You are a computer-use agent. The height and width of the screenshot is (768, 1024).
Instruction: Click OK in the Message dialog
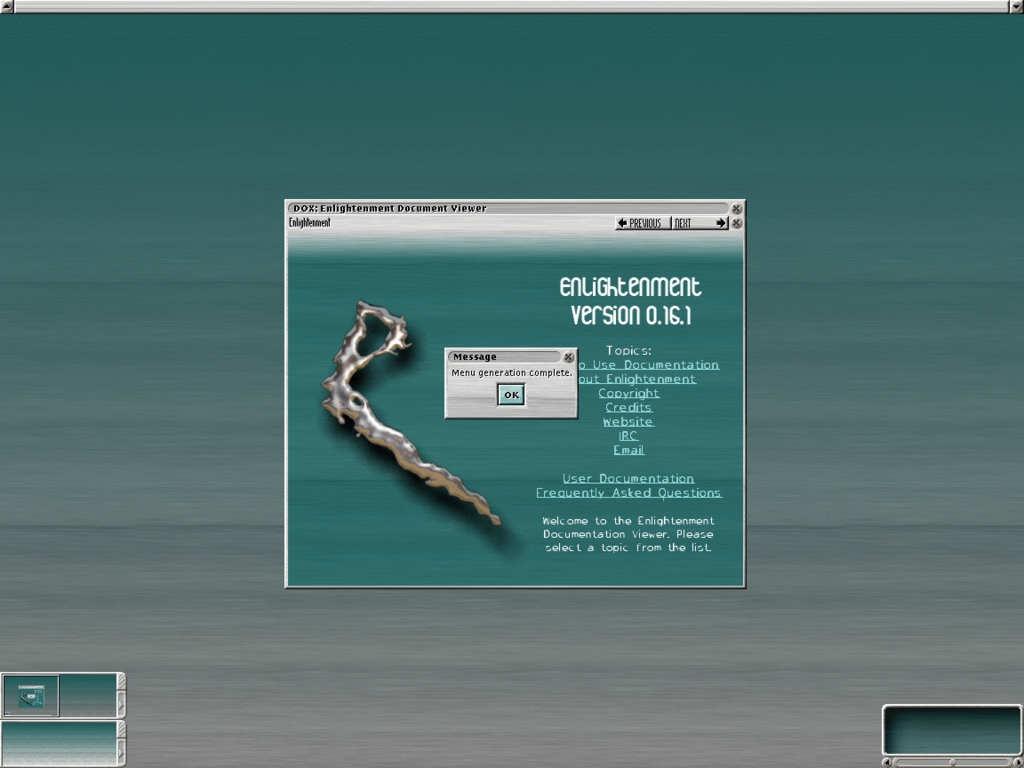coord(511,395)
